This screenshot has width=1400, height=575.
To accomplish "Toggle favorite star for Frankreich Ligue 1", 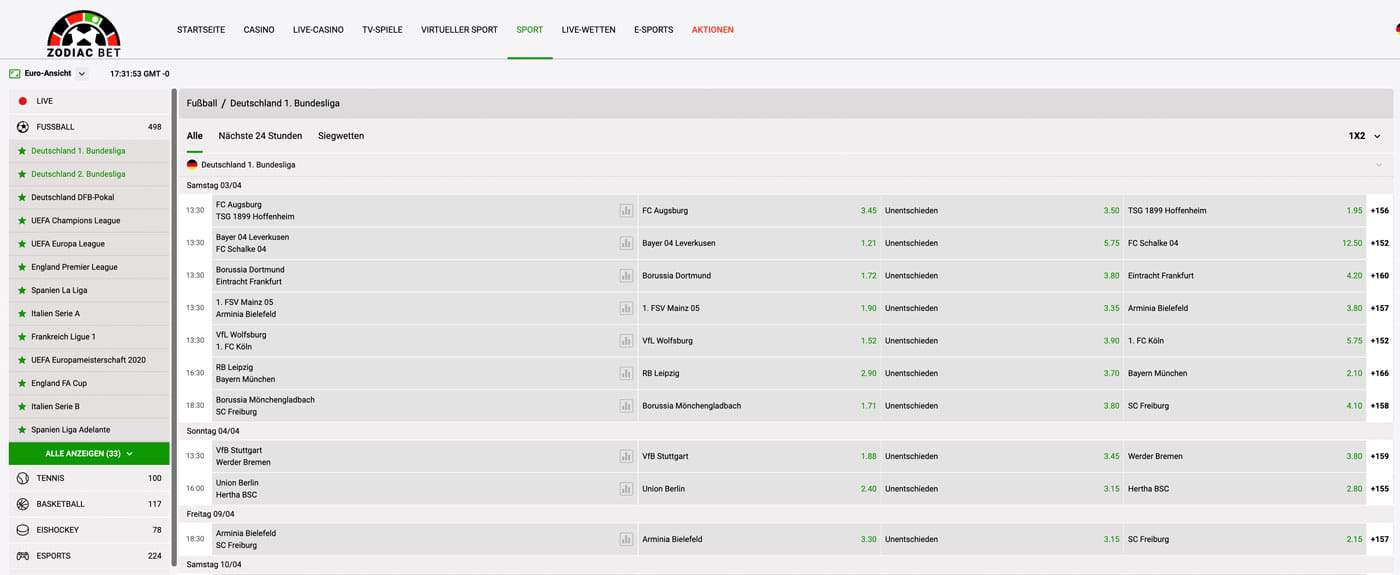I will [22, 337].
